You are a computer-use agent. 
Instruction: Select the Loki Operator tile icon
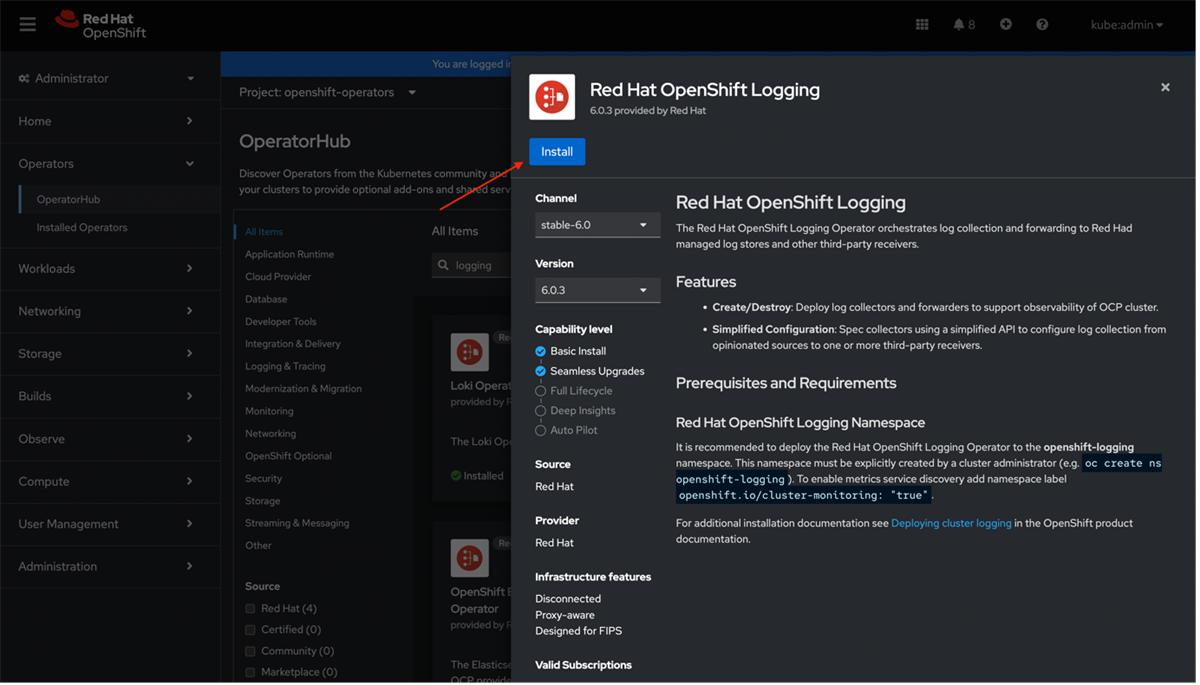pos(469,352)
